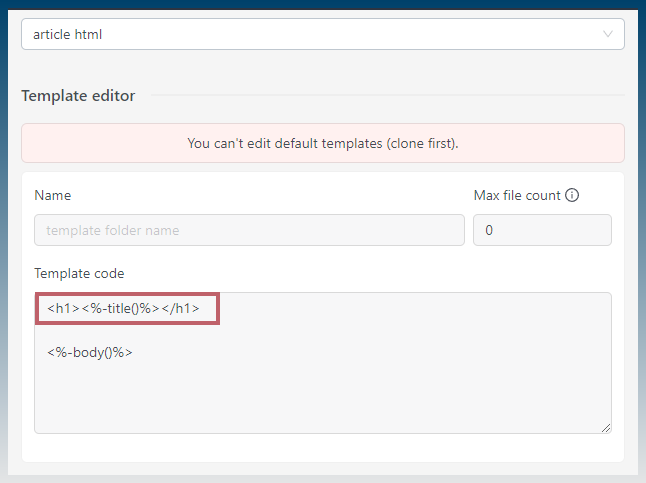This screenshot has height=483, width=646.
Task: Open the "article html" template dropdown
Action: [323, 34]
